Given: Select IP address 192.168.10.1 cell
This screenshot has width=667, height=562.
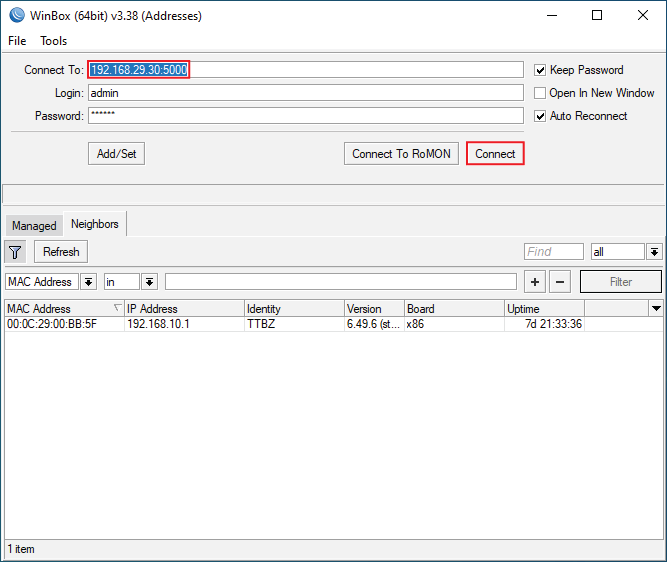Looking at the screenshot, I should [184, 324].
